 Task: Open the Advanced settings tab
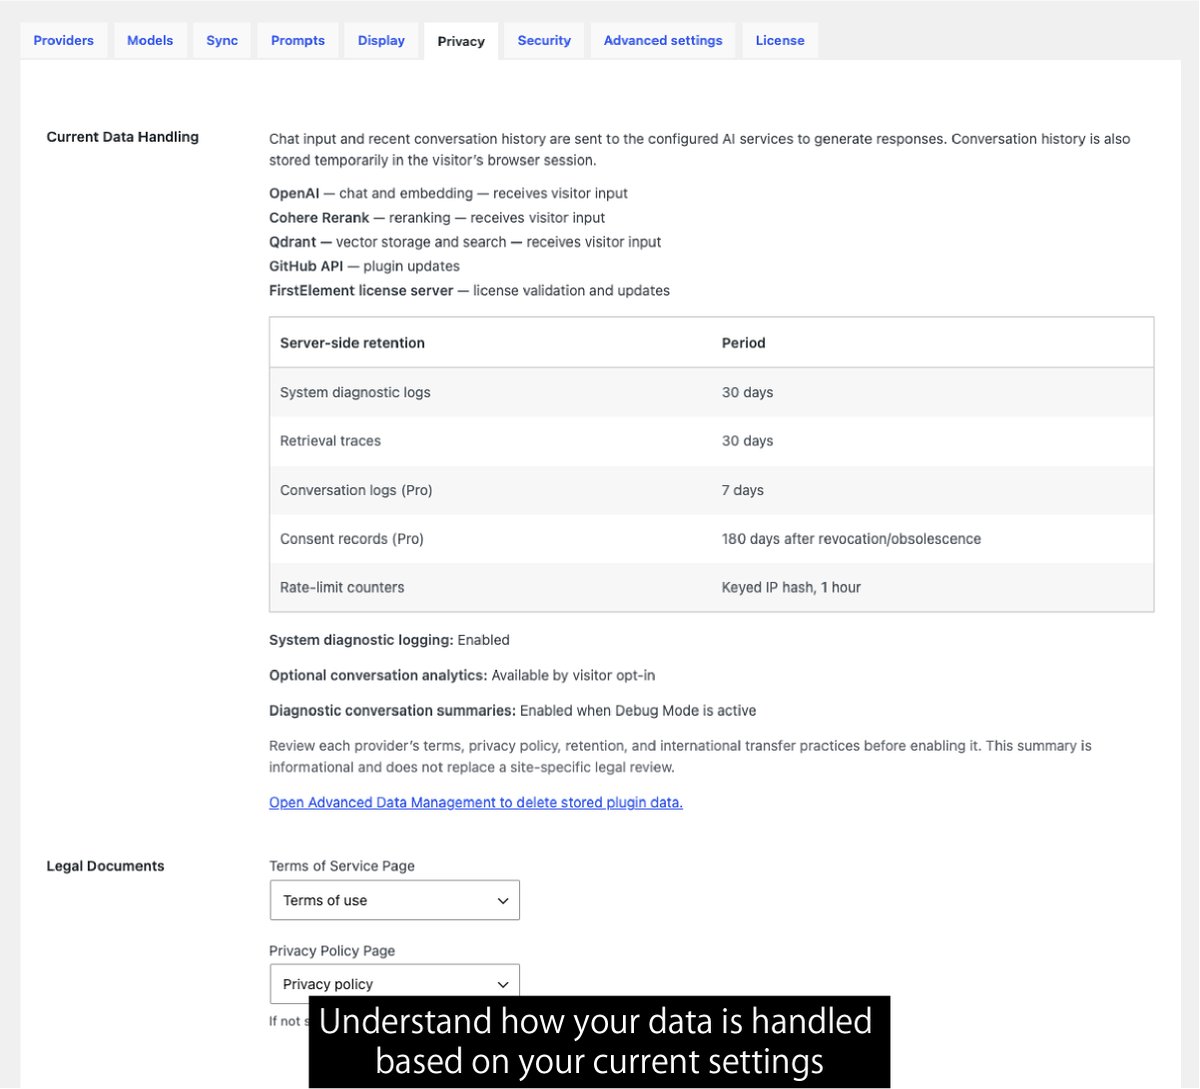[663, 40]
